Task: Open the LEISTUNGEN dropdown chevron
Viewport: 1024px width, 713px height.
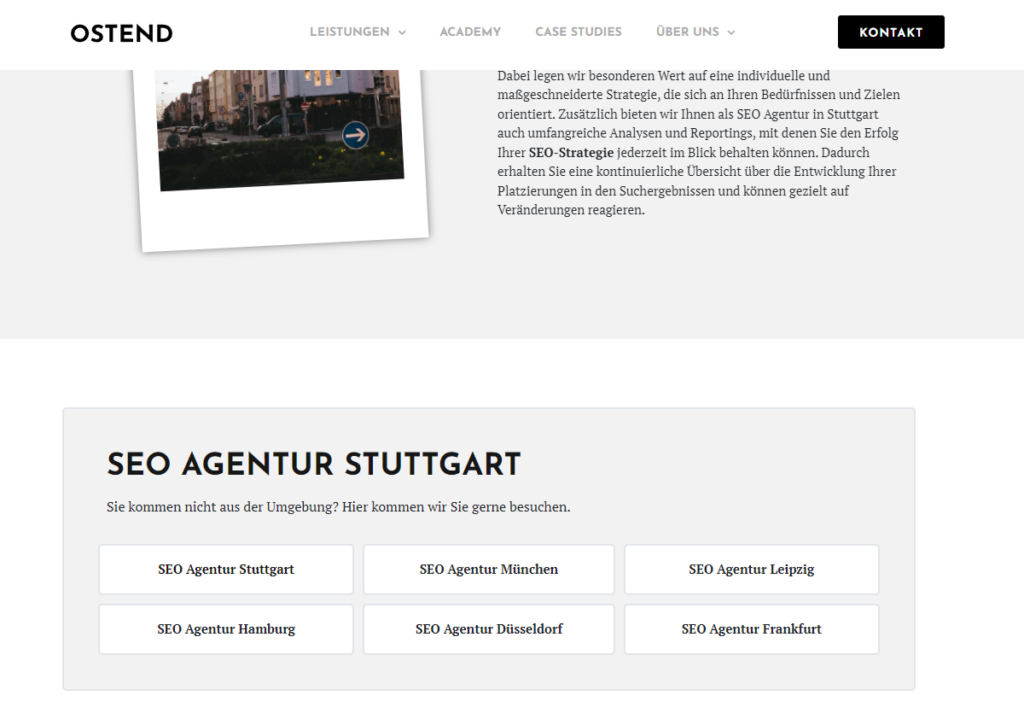Action: 403,32
